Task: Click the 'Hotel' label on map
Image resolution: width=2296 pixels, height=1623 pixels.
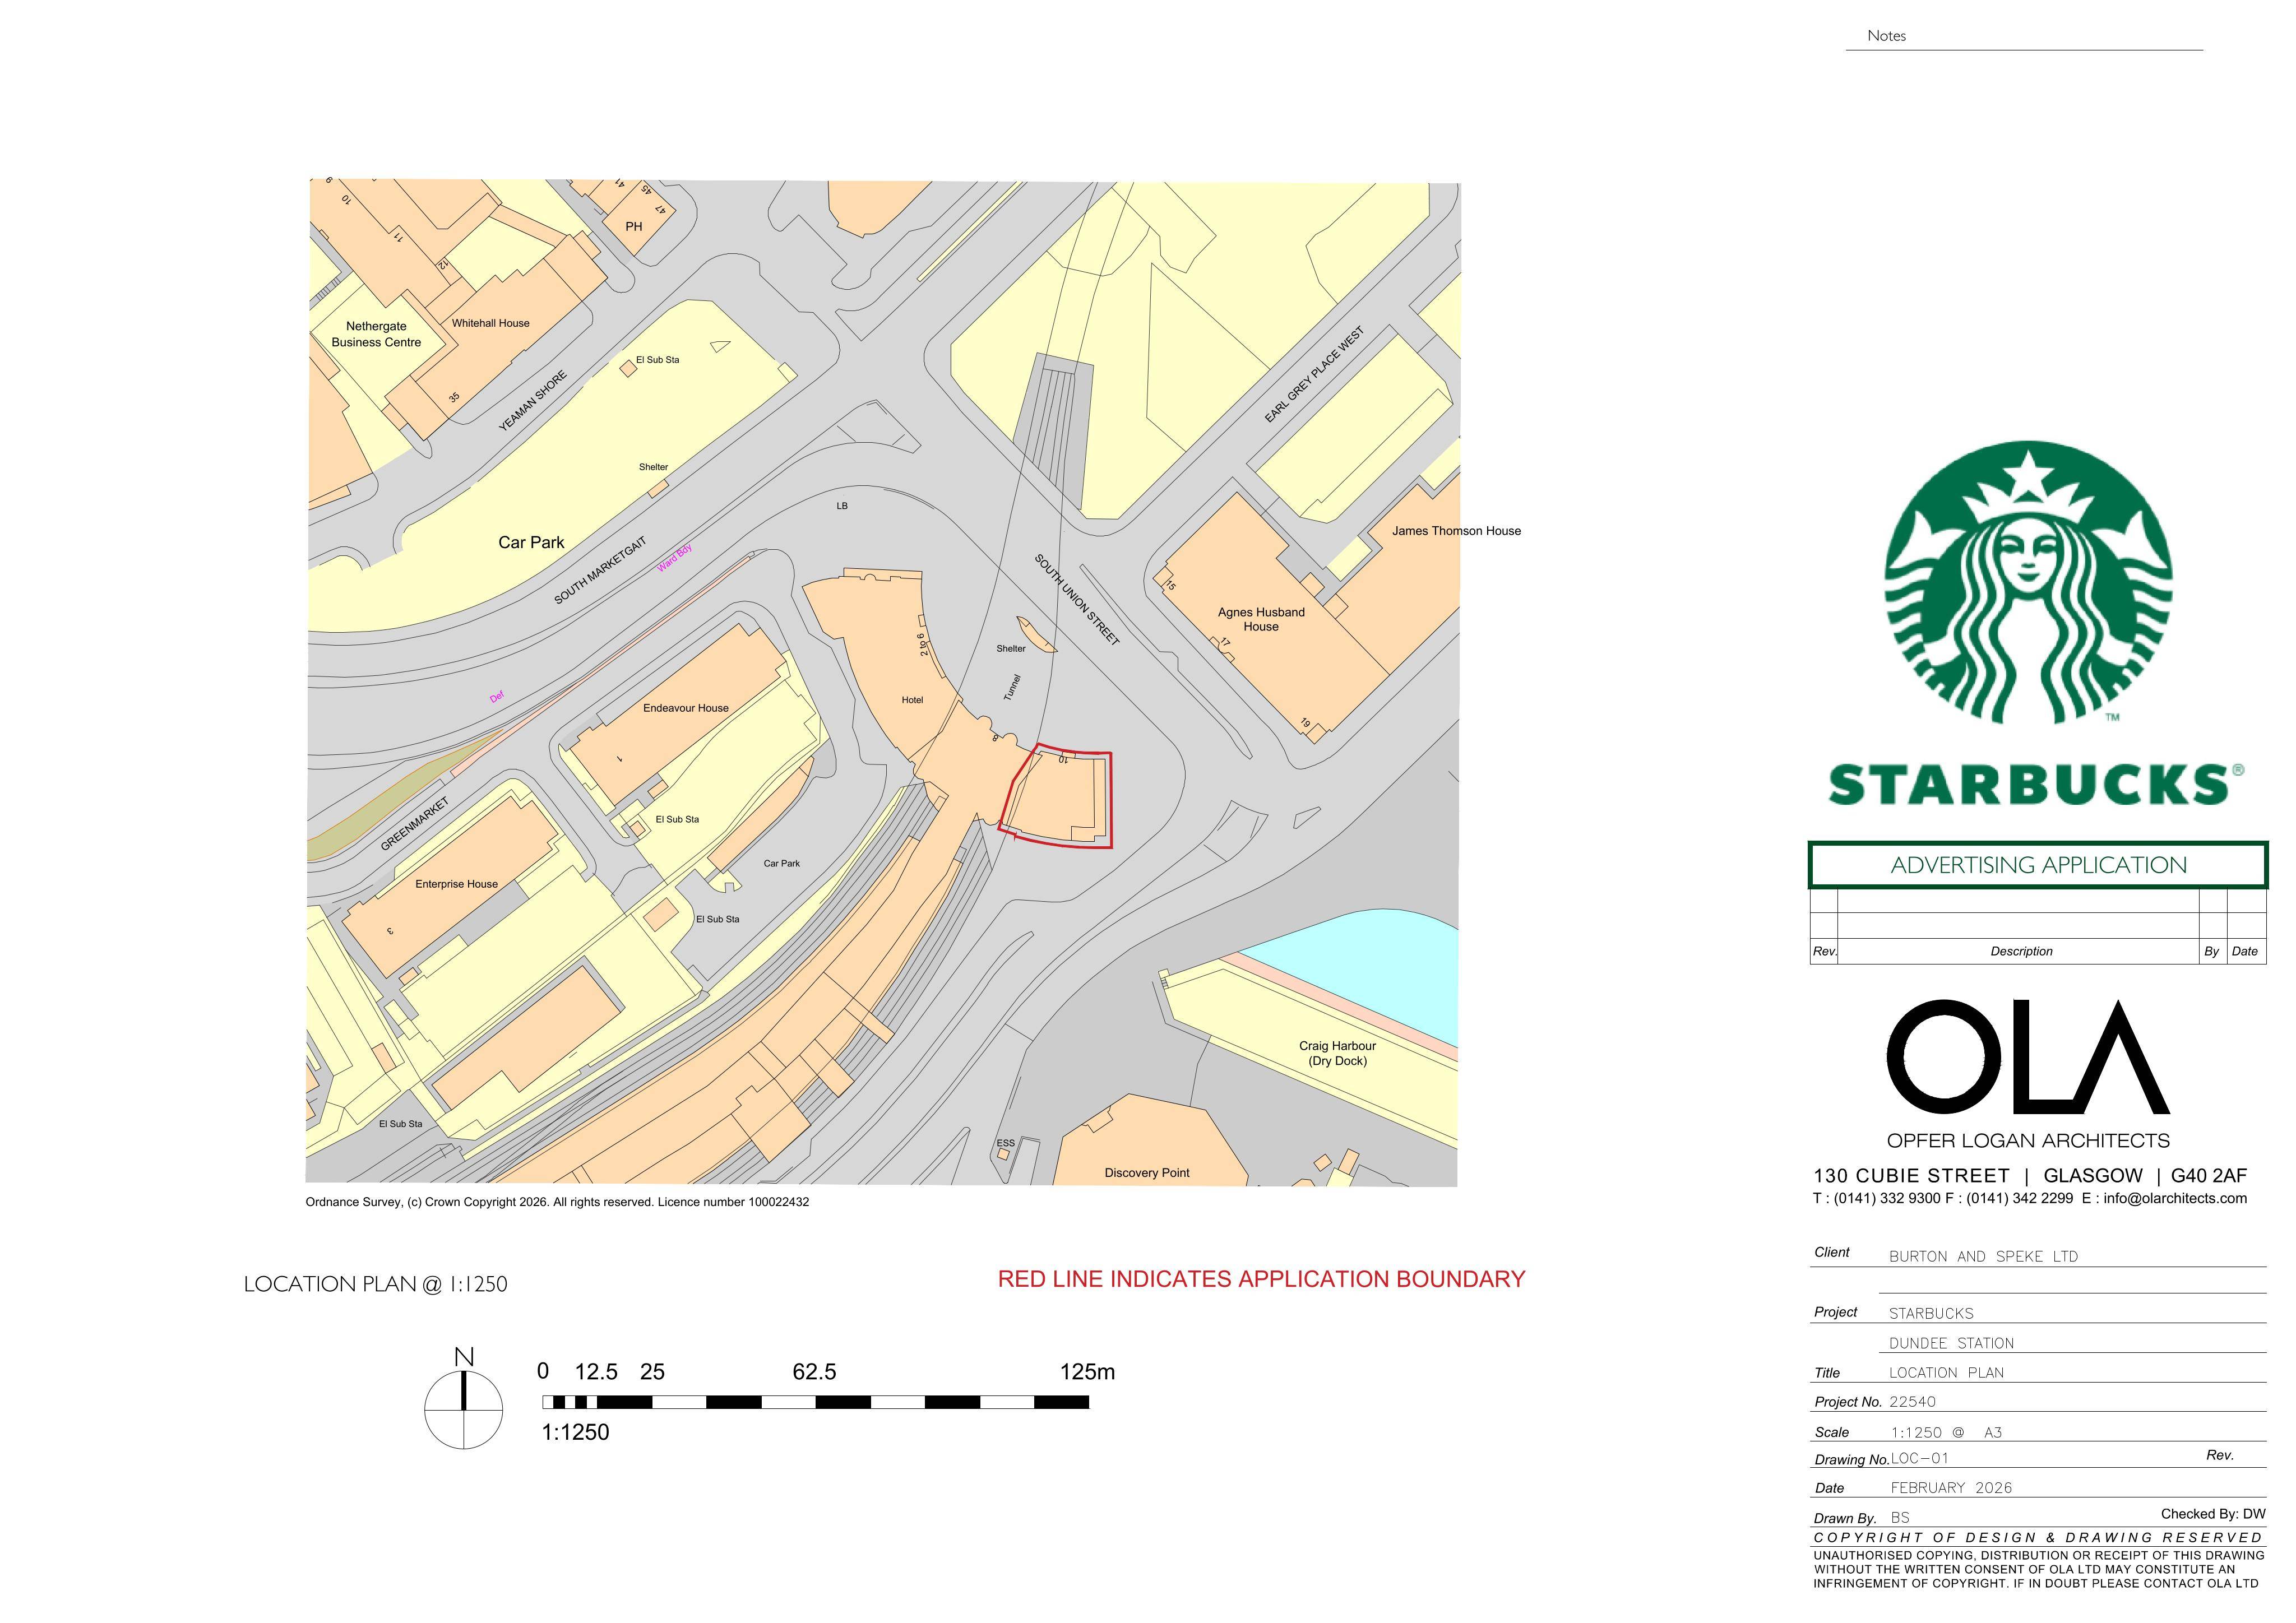Action: (x=912, y=700)
